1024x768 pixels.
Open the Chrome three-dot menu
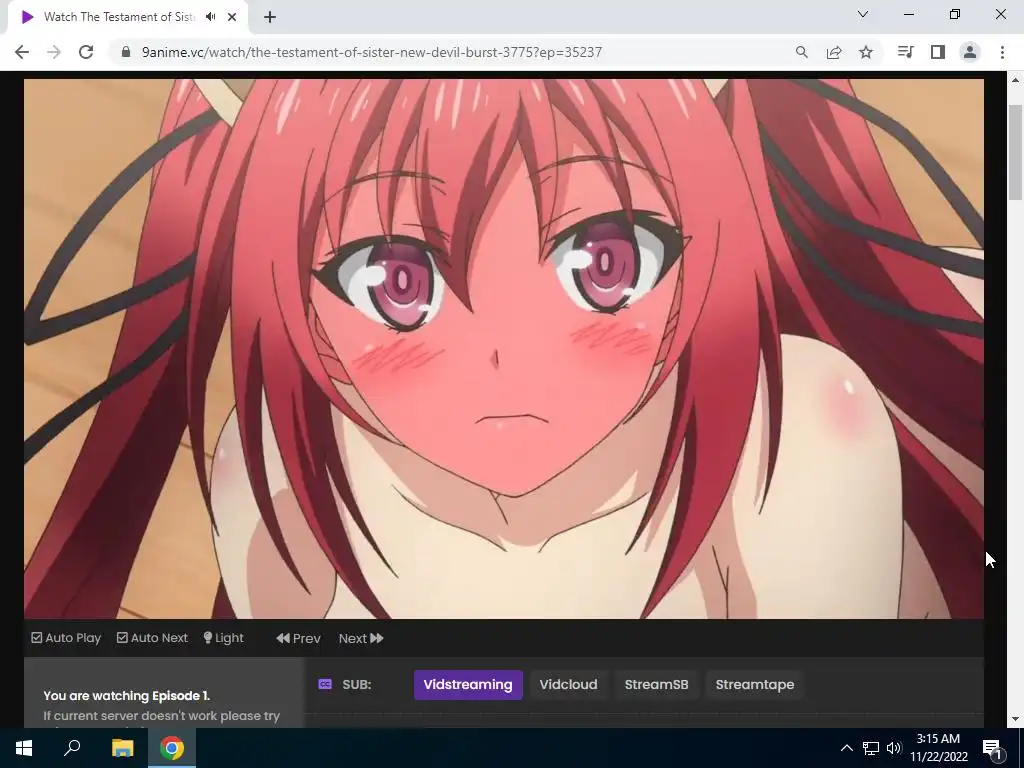1002,52
